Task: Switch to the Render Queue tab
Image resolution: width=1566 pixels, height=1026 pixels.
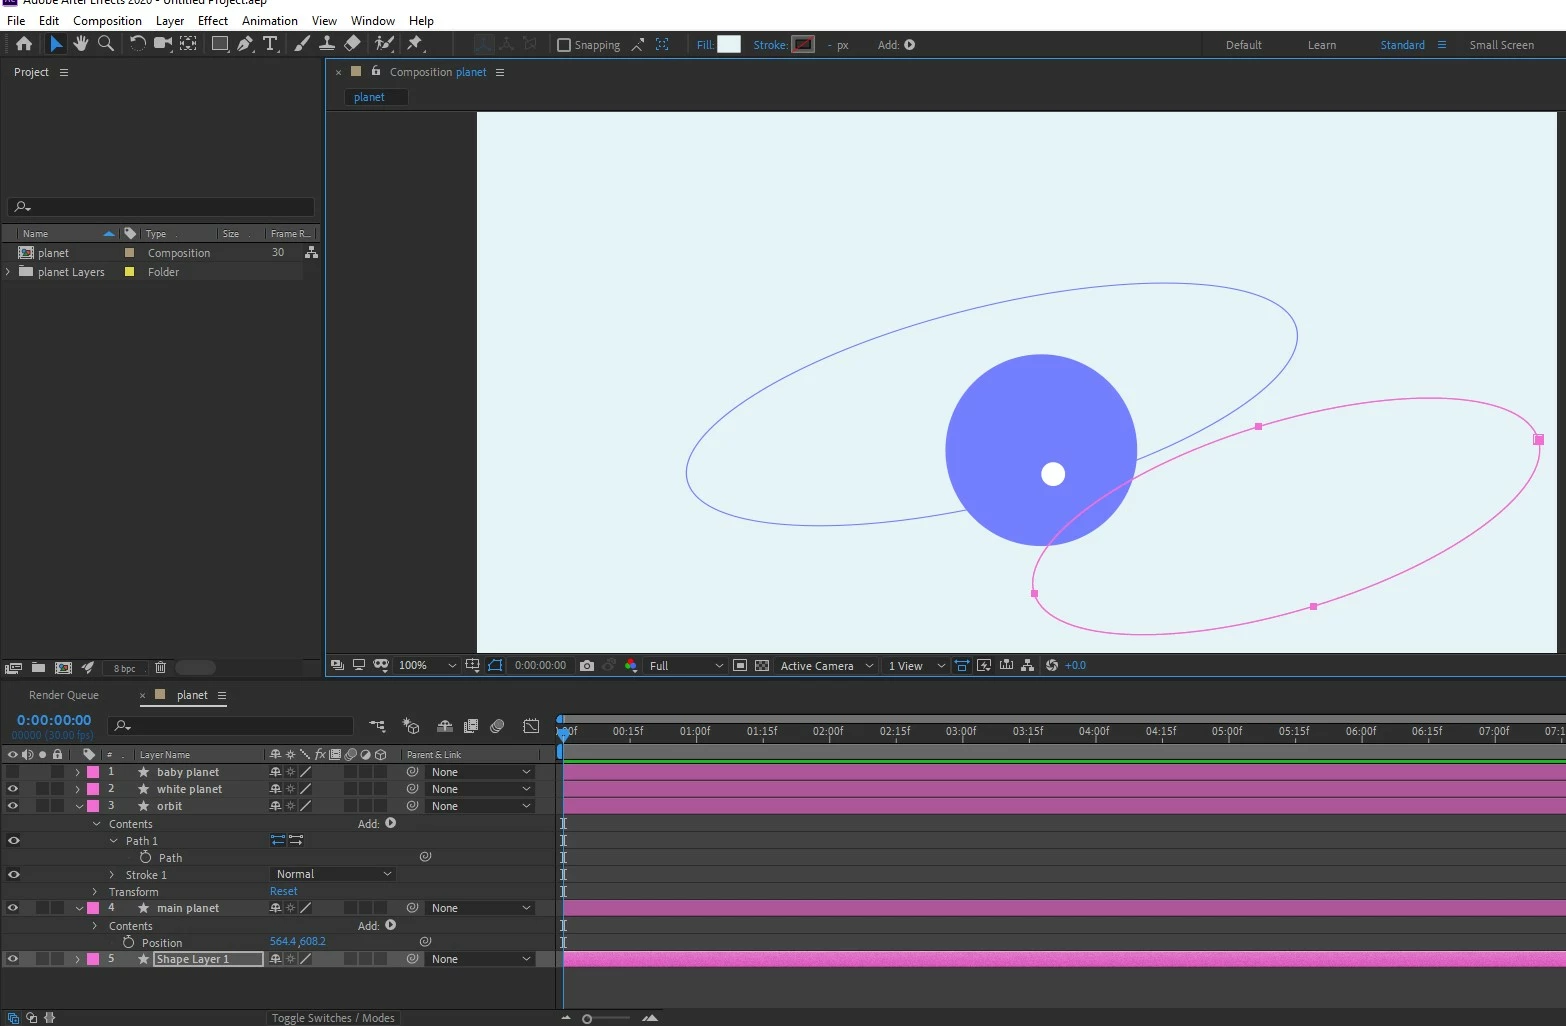Action: [x=64, y=695]
